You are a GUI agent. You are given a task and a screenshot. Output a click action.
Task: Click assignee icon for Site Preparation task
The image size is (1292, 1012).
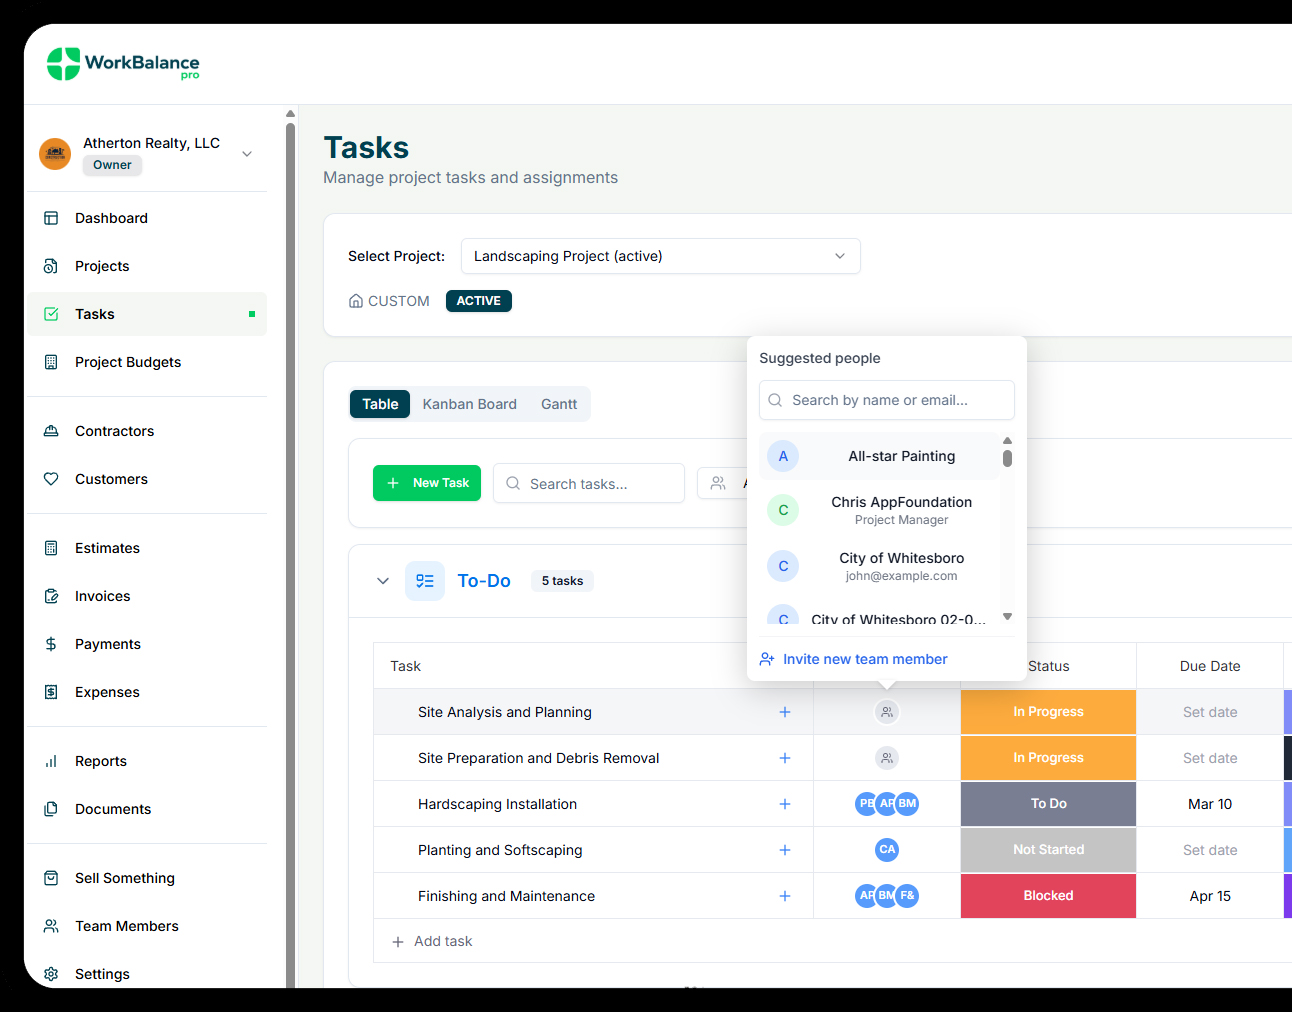pos(887,758)
